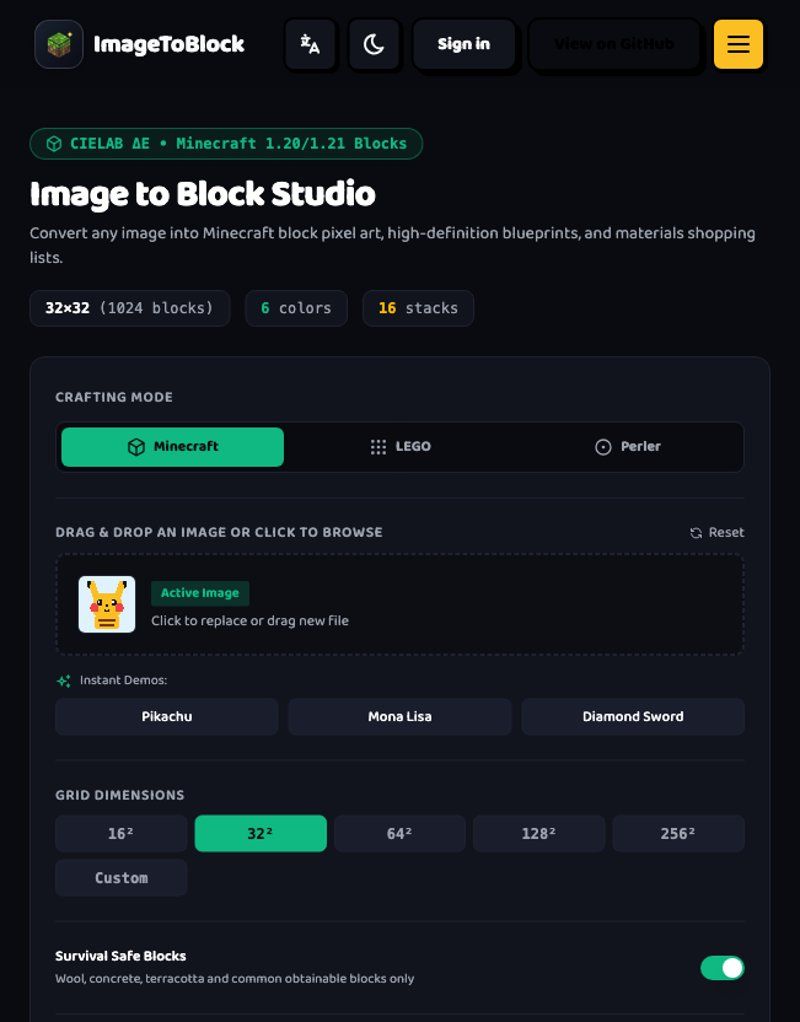Choose Custom grid dimension
Screen dimensions: 800x1022
(121, 878)
